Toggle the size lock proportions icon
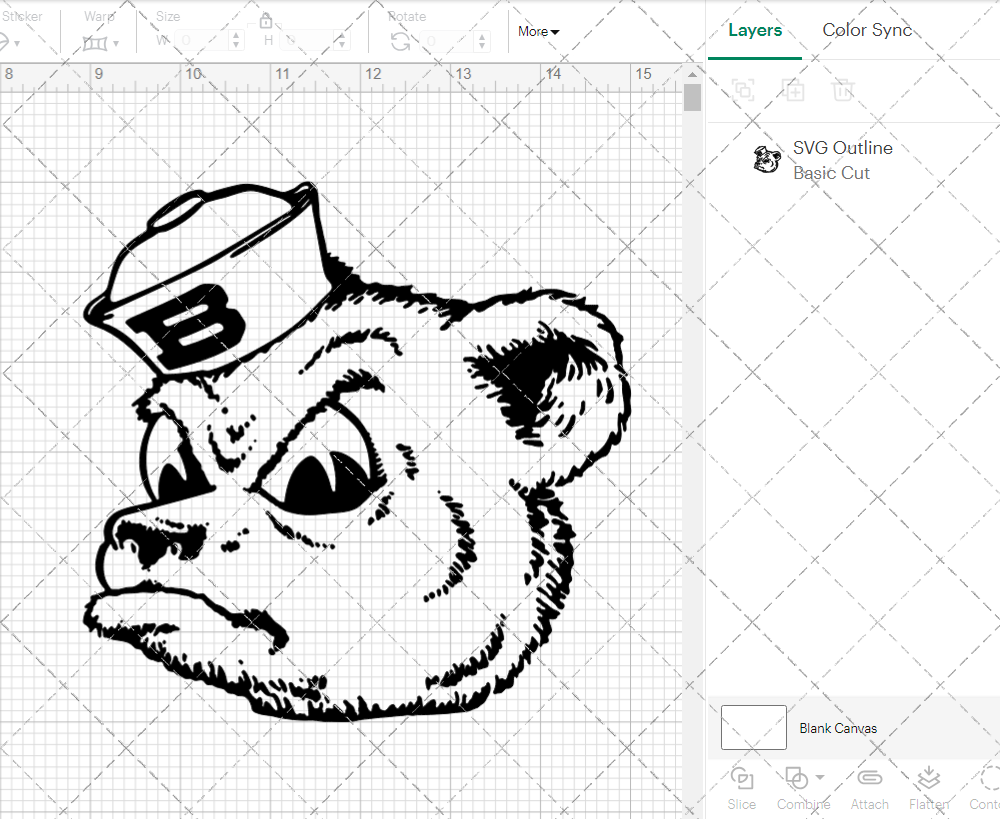Image resolution: width=1000 pixels, height=819 pixels. 266,20
